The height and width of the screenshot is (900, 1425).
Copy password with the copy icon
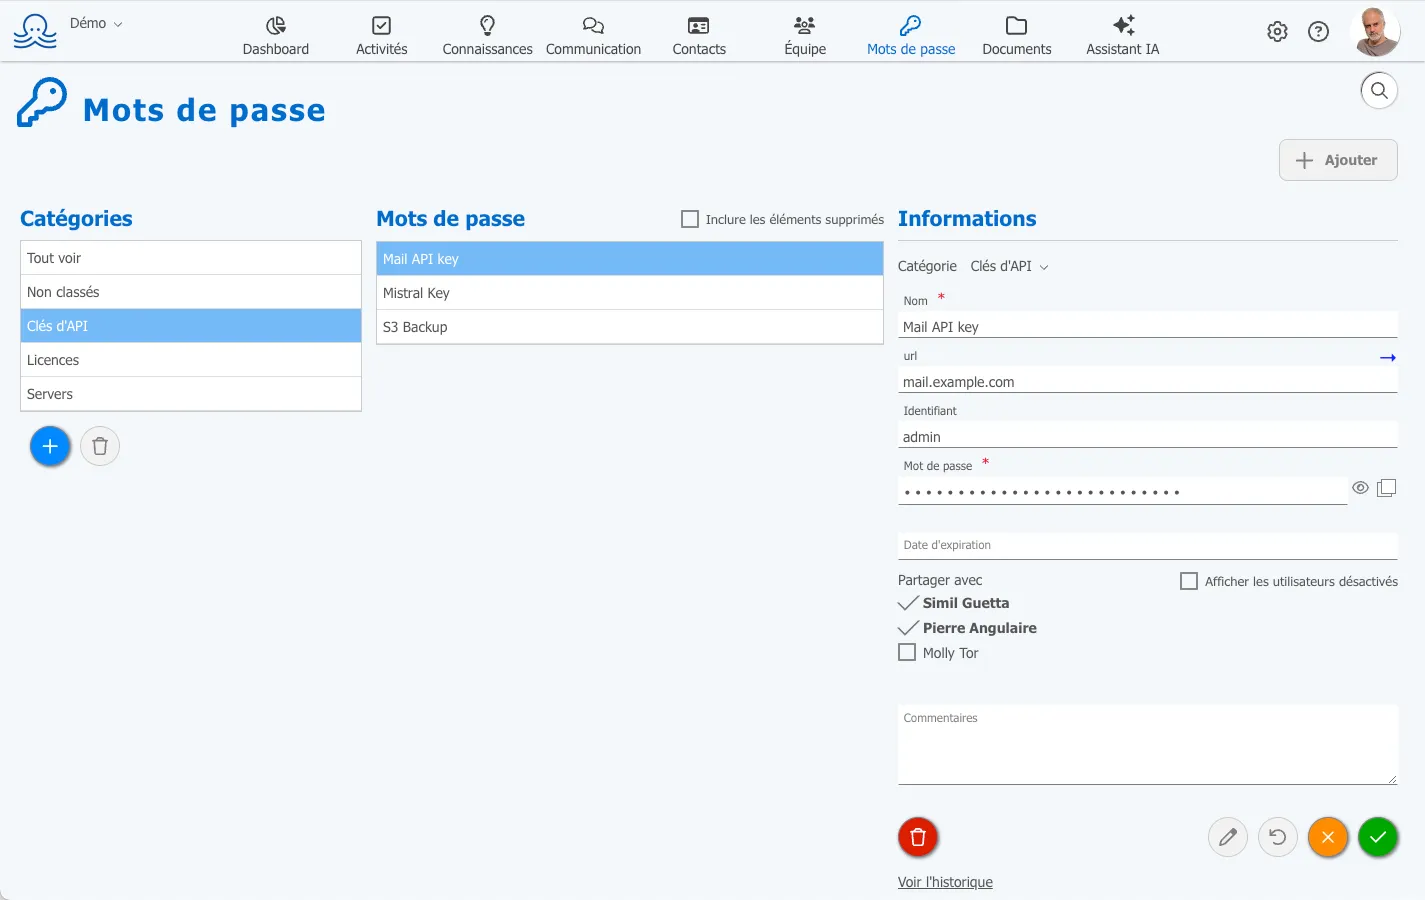tap(1387, 488)
